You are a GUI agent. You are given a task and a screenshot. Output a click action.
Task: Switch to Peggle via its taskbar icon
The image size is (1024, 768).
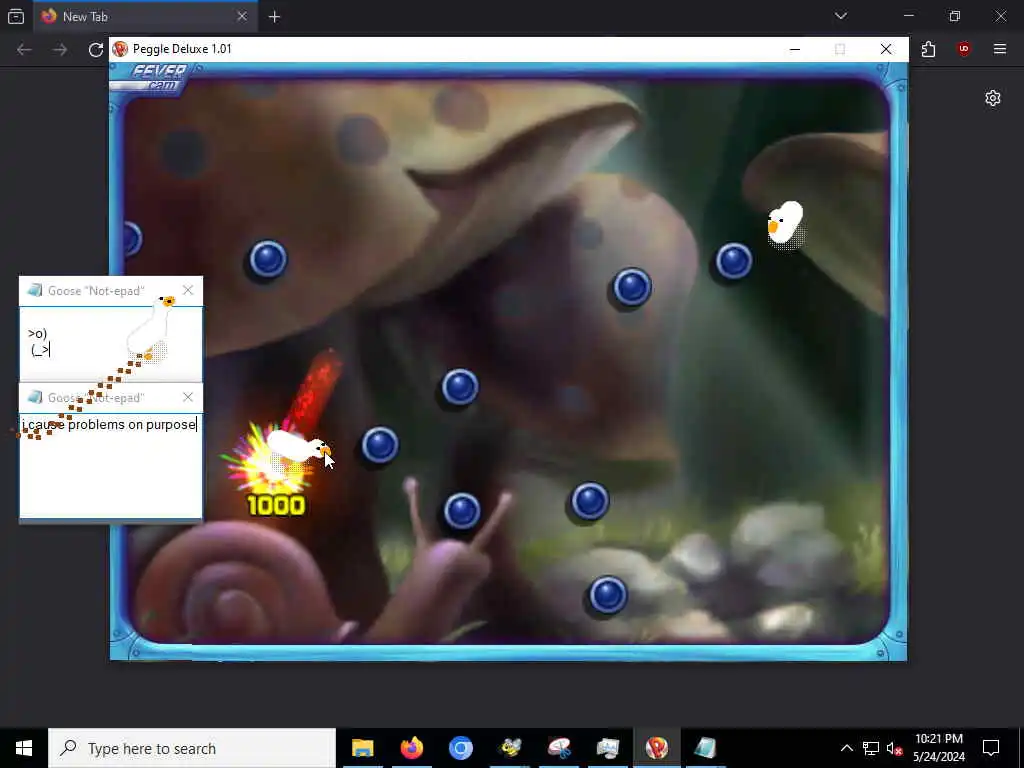[x=656, y=748]
